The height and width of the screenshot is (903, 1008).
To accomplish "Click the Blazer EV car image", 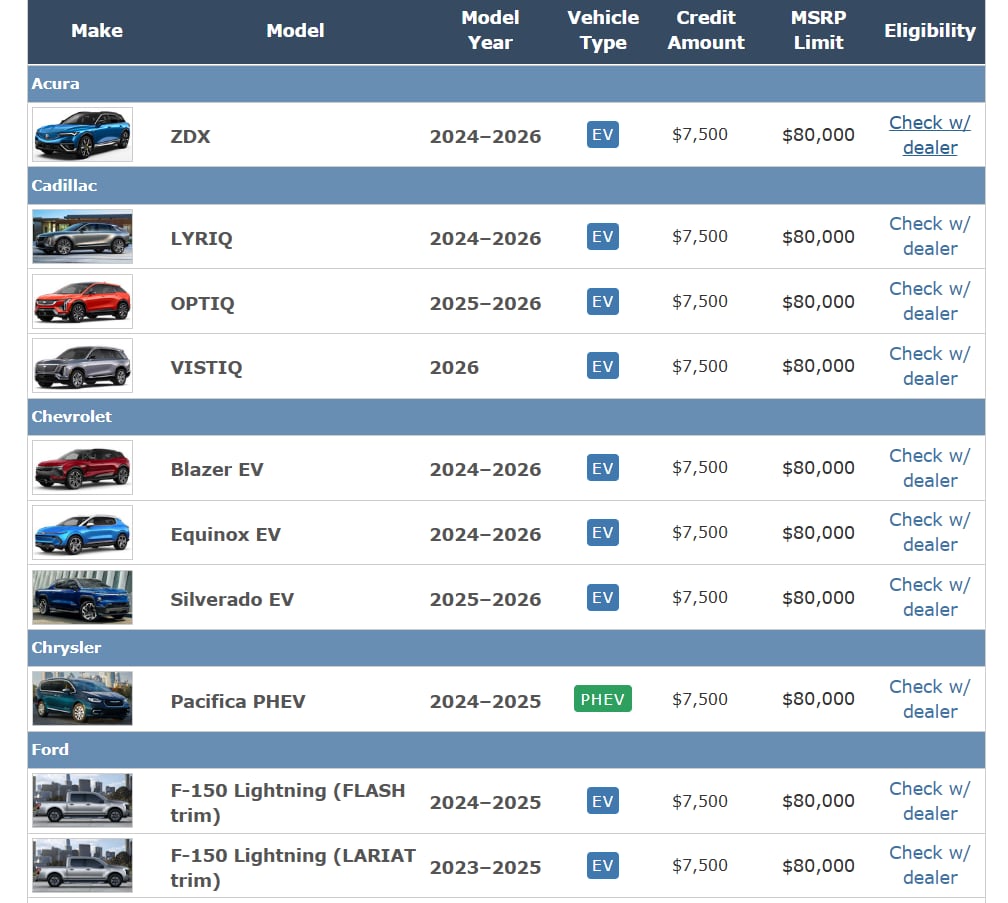I will click(82, 468).
